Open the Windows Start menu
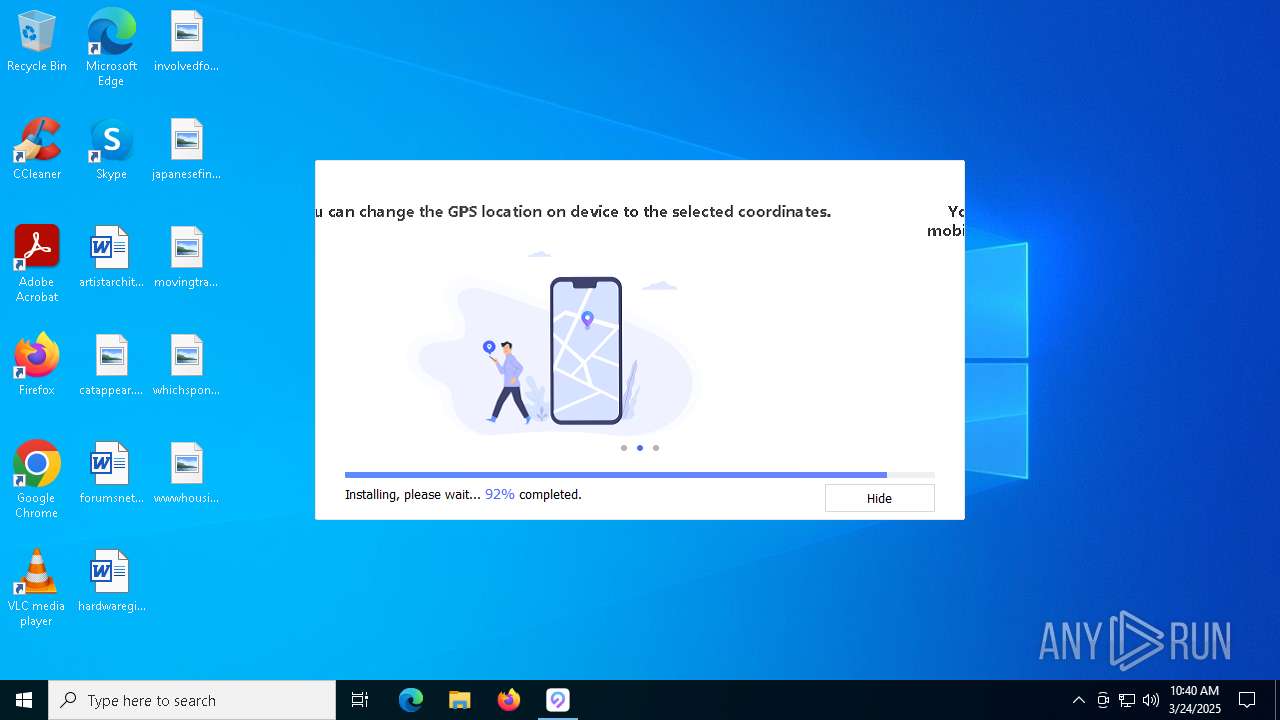This screenshot has height=720, width=1280. [24, 700]
